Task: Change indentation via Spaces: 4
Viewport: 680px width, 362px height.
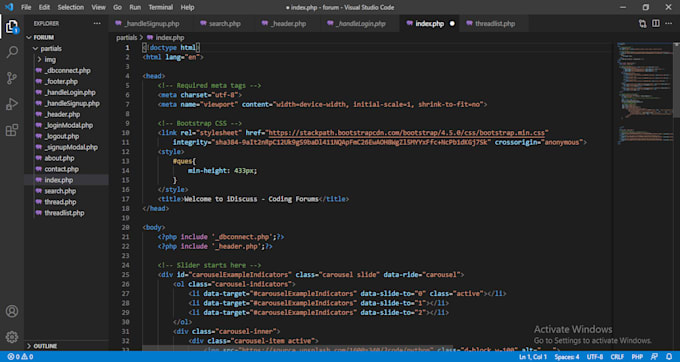Action: pyautogui.click(x=567, y=357)
